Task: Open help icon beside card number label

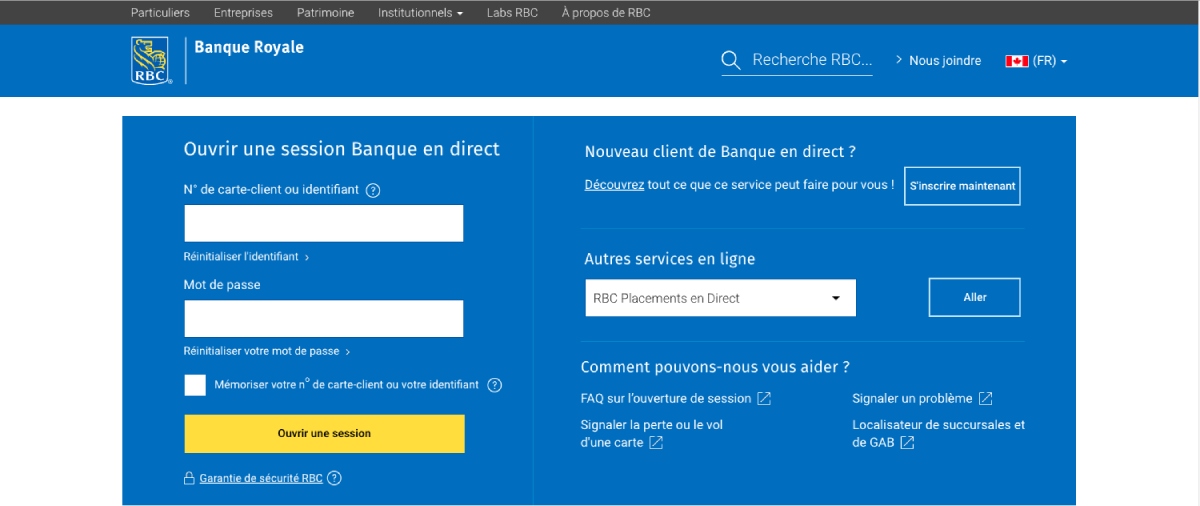Action: pos(373,190)
